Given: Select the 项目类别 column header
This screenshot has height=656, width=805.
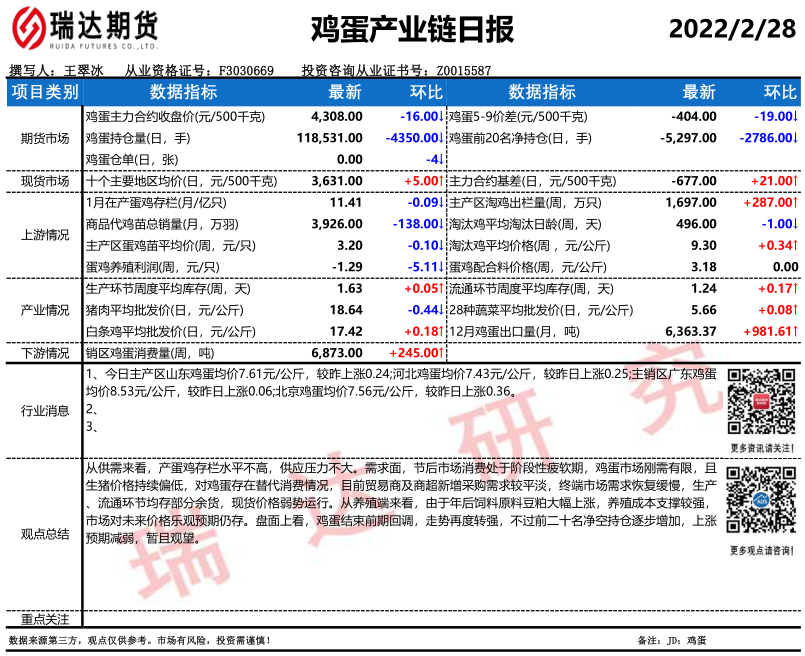Looking at the screenshot, I should coord(44,92).
